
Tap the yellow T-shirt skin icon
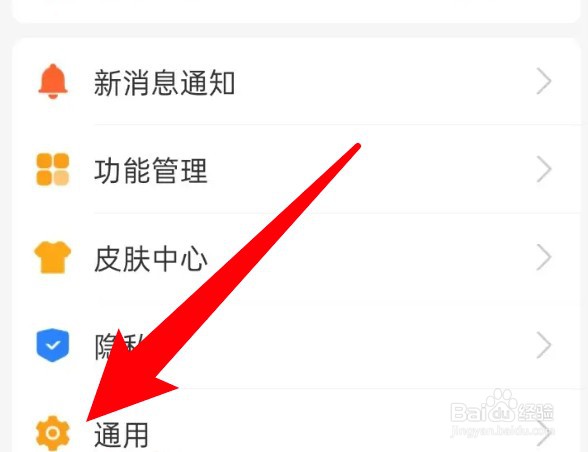point(52,257)
